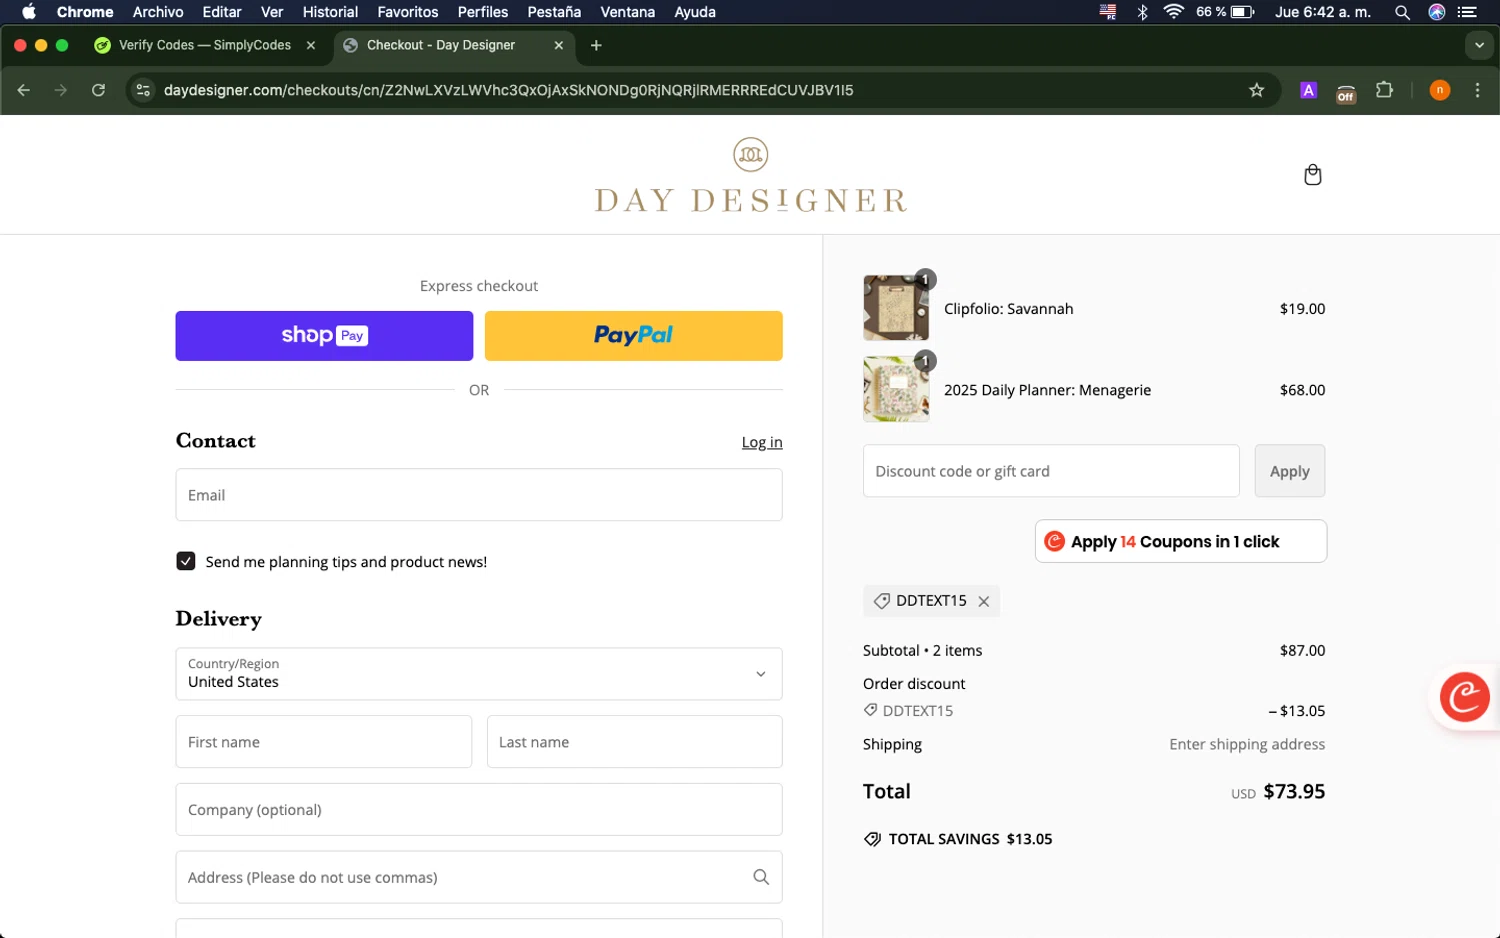Switch to the Verify Codes SimplyCodes tab
This screenshot has height=938, width=1500.
click(205, 45)
